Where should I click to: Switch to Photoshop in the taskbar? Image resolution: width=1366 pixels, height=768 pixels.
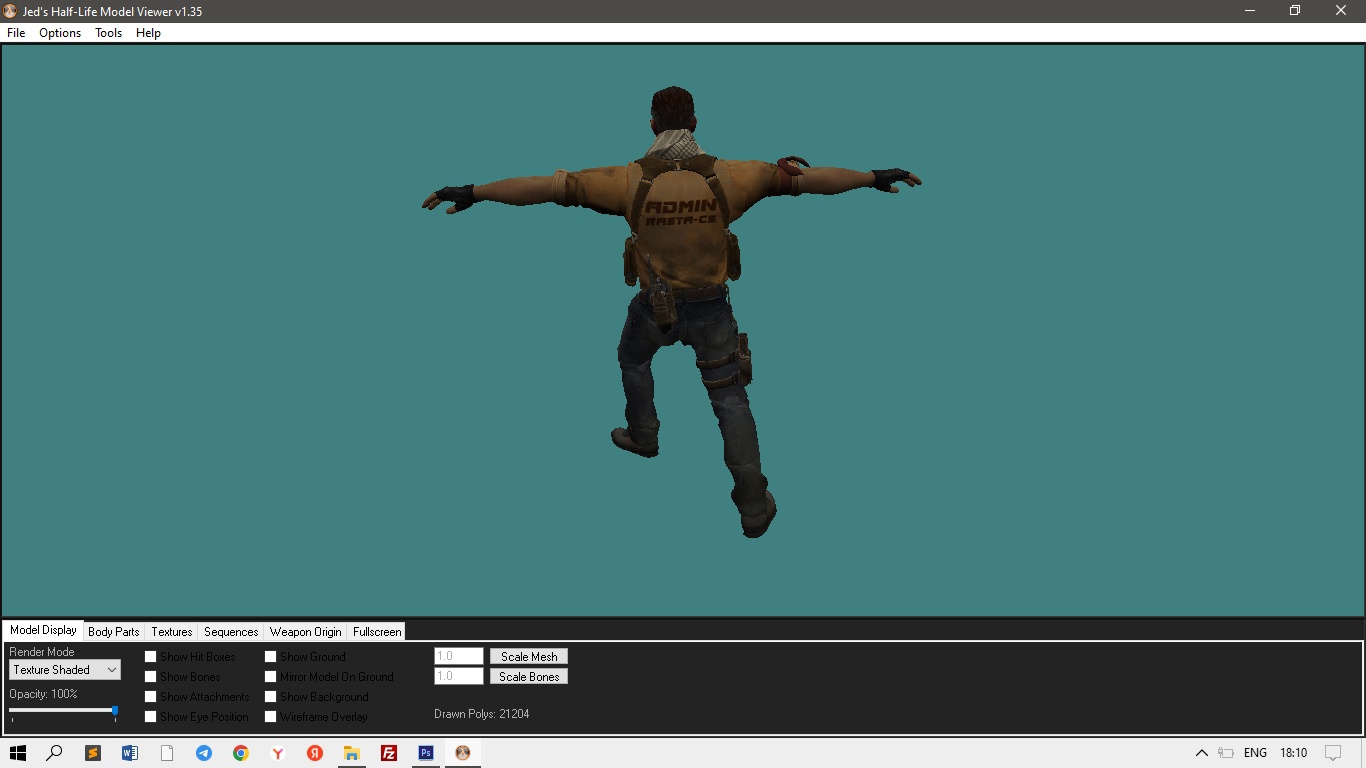click(426, 753)
